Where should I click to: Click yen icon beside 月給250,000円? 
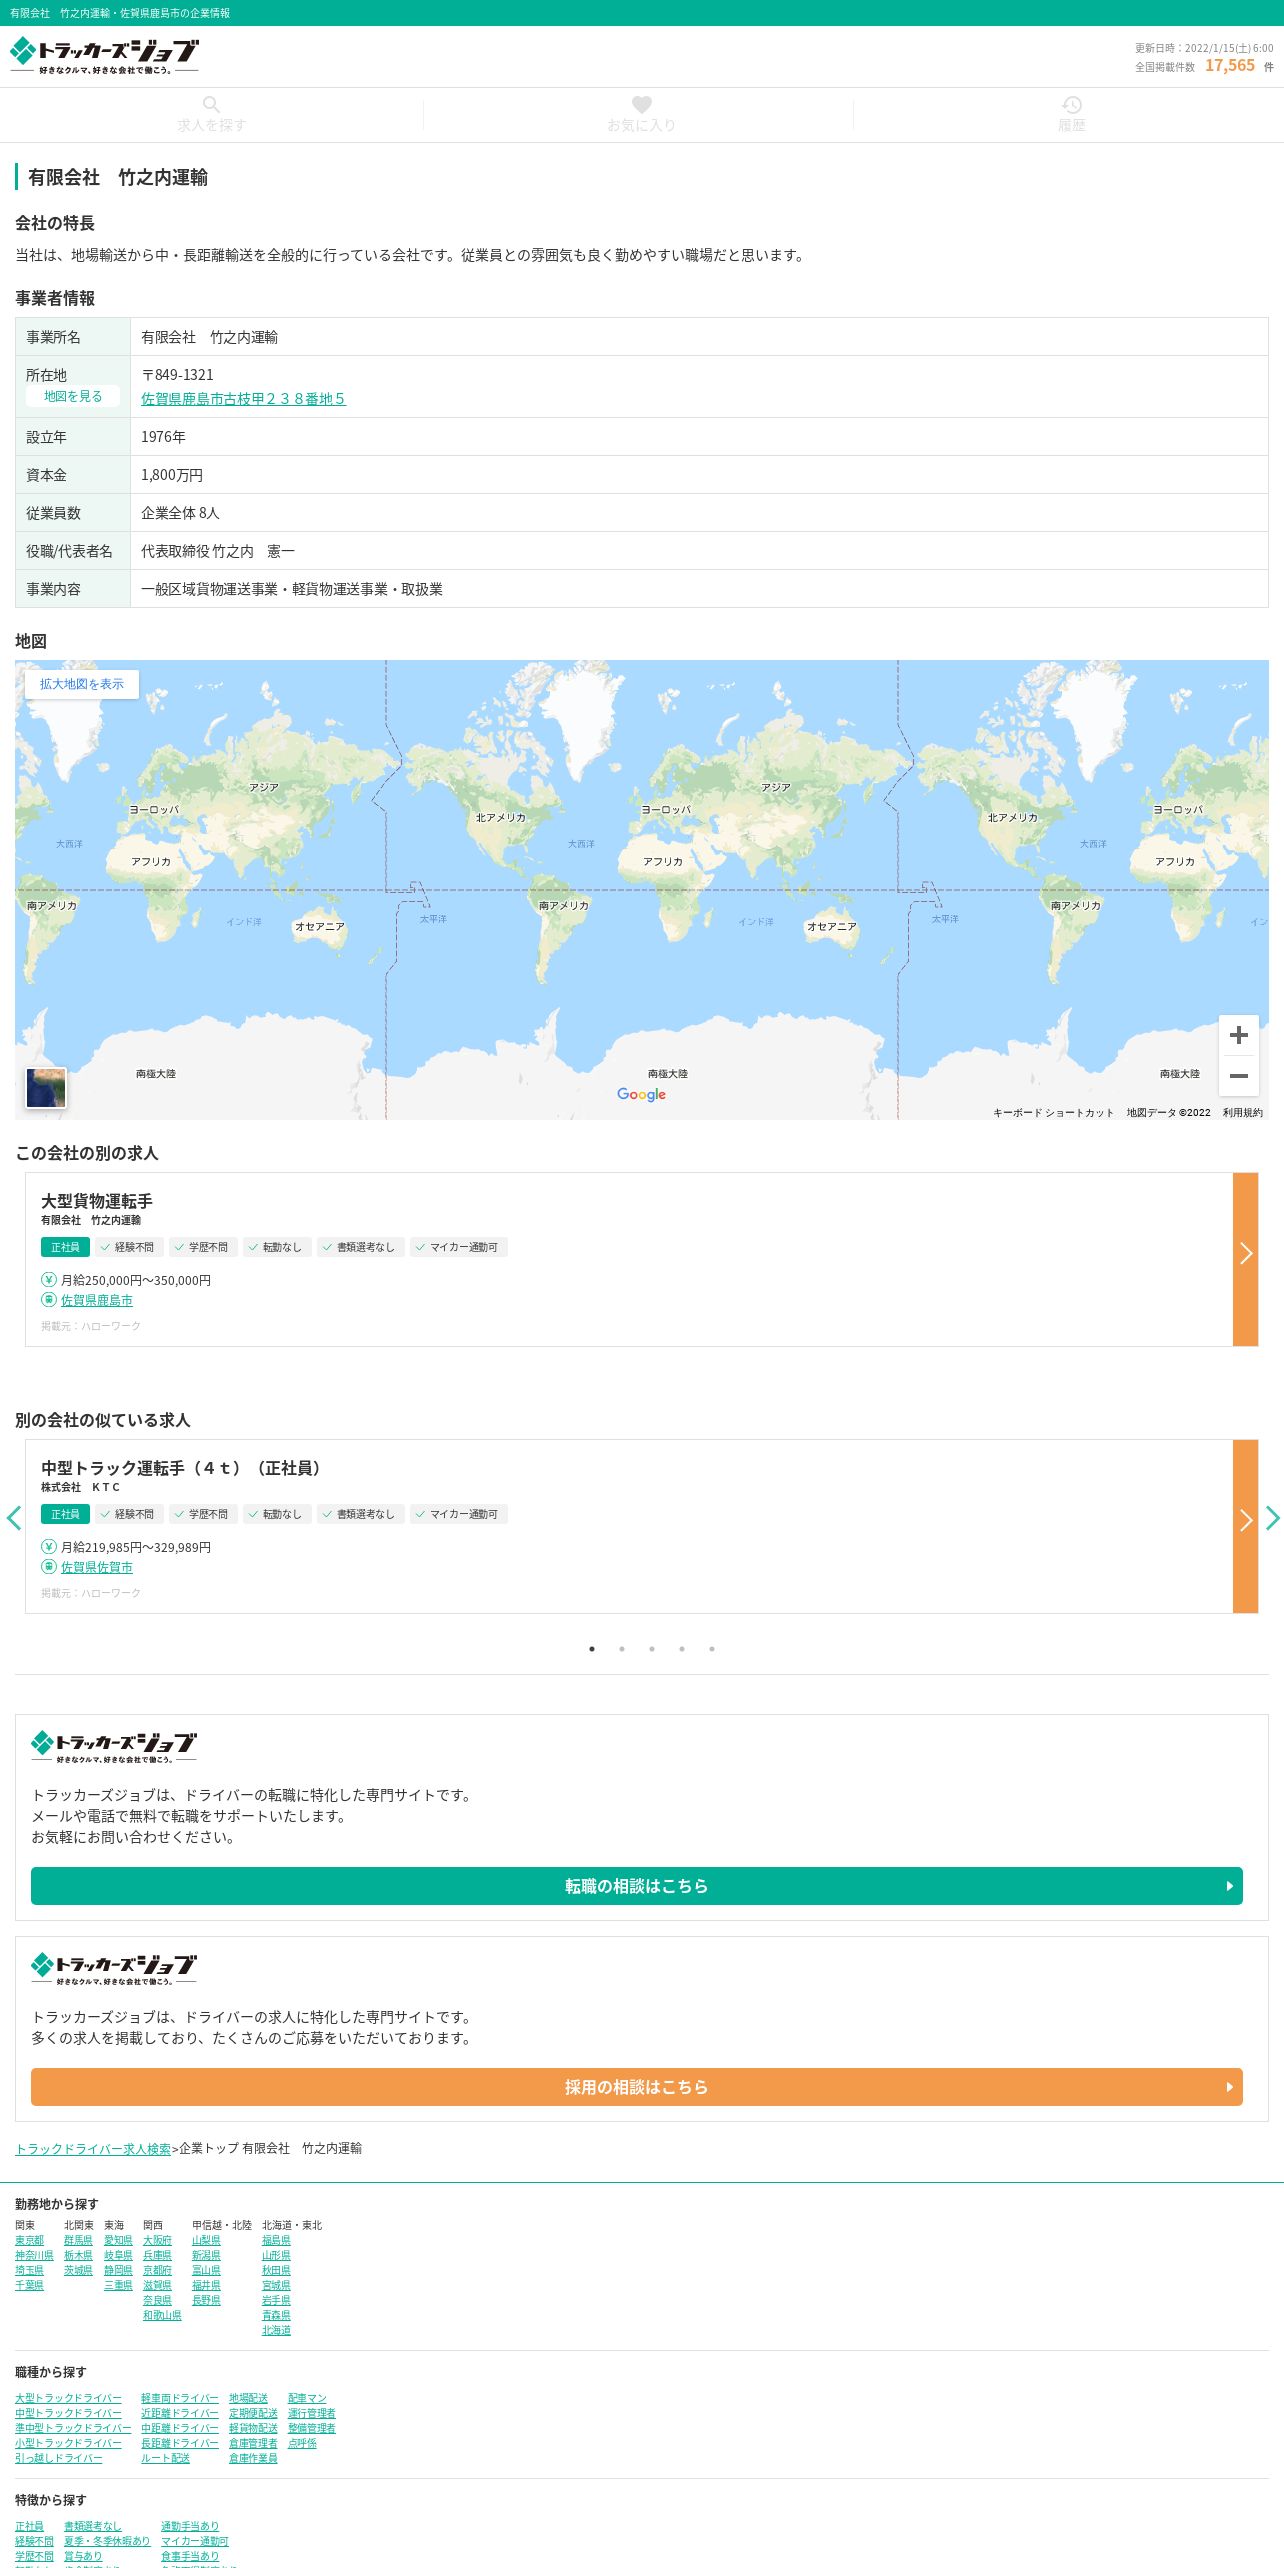pyautogui.click(x=49, y=1279)
